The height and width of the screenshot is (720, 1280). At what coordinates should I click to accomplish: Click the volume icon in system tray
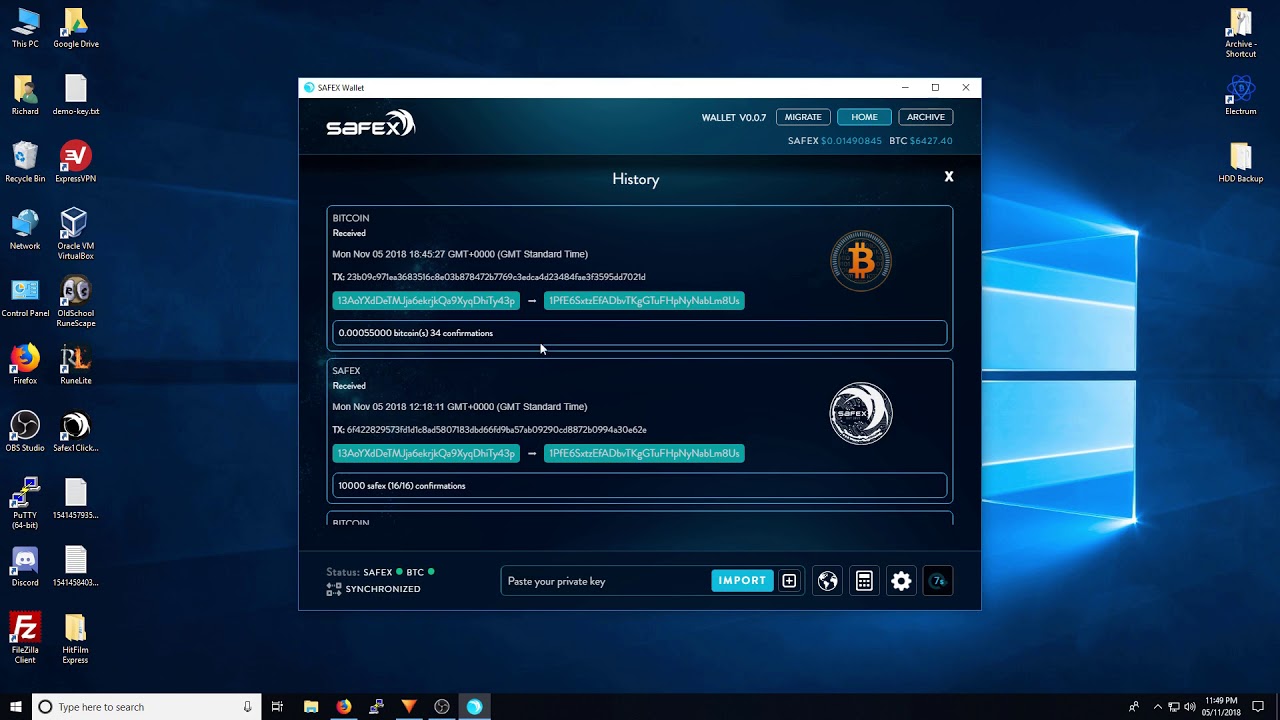(x=1190, y=707)
